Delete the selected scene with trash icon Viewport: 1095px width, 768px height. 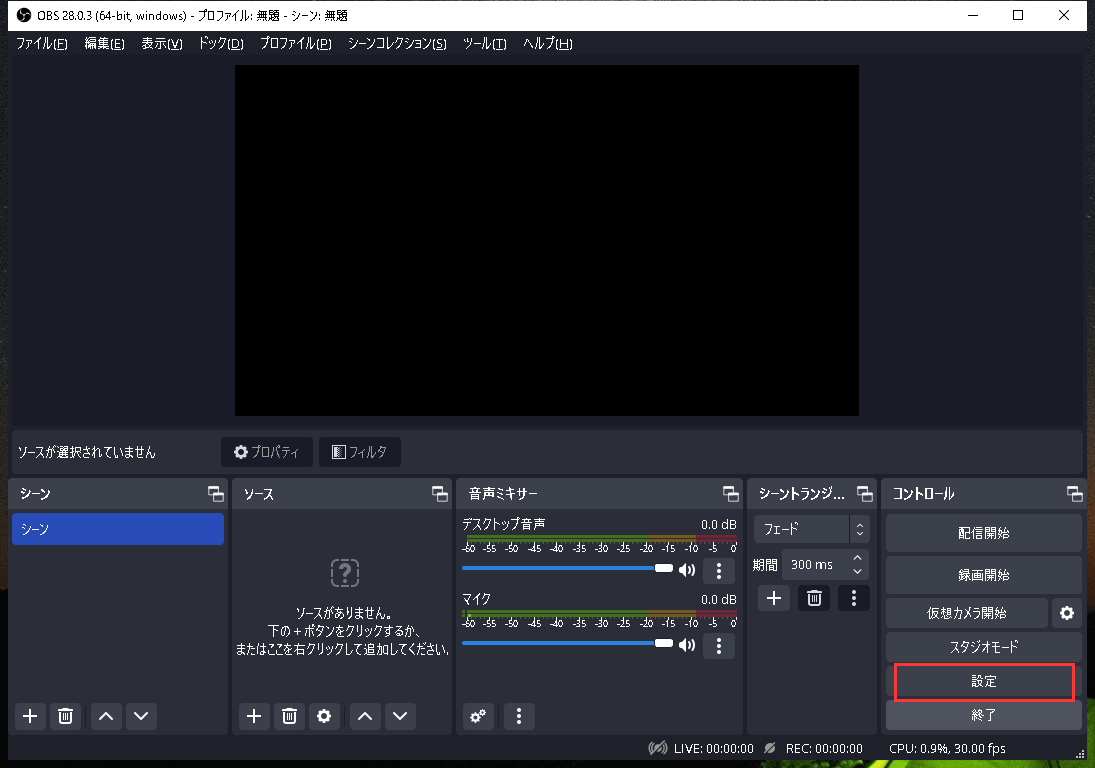coord(65,716)
